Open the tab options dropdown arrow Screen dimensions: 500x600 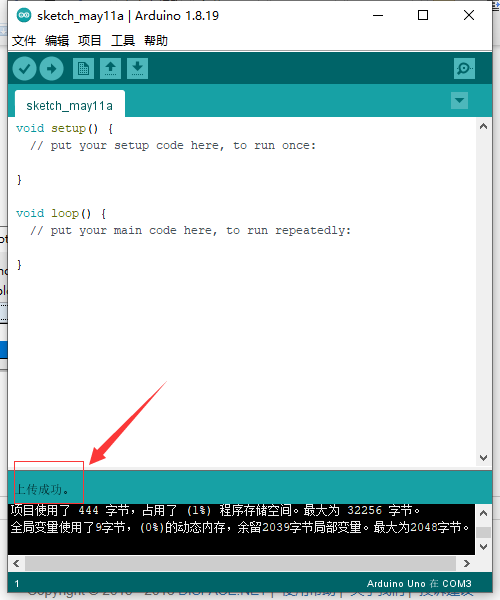459,101
